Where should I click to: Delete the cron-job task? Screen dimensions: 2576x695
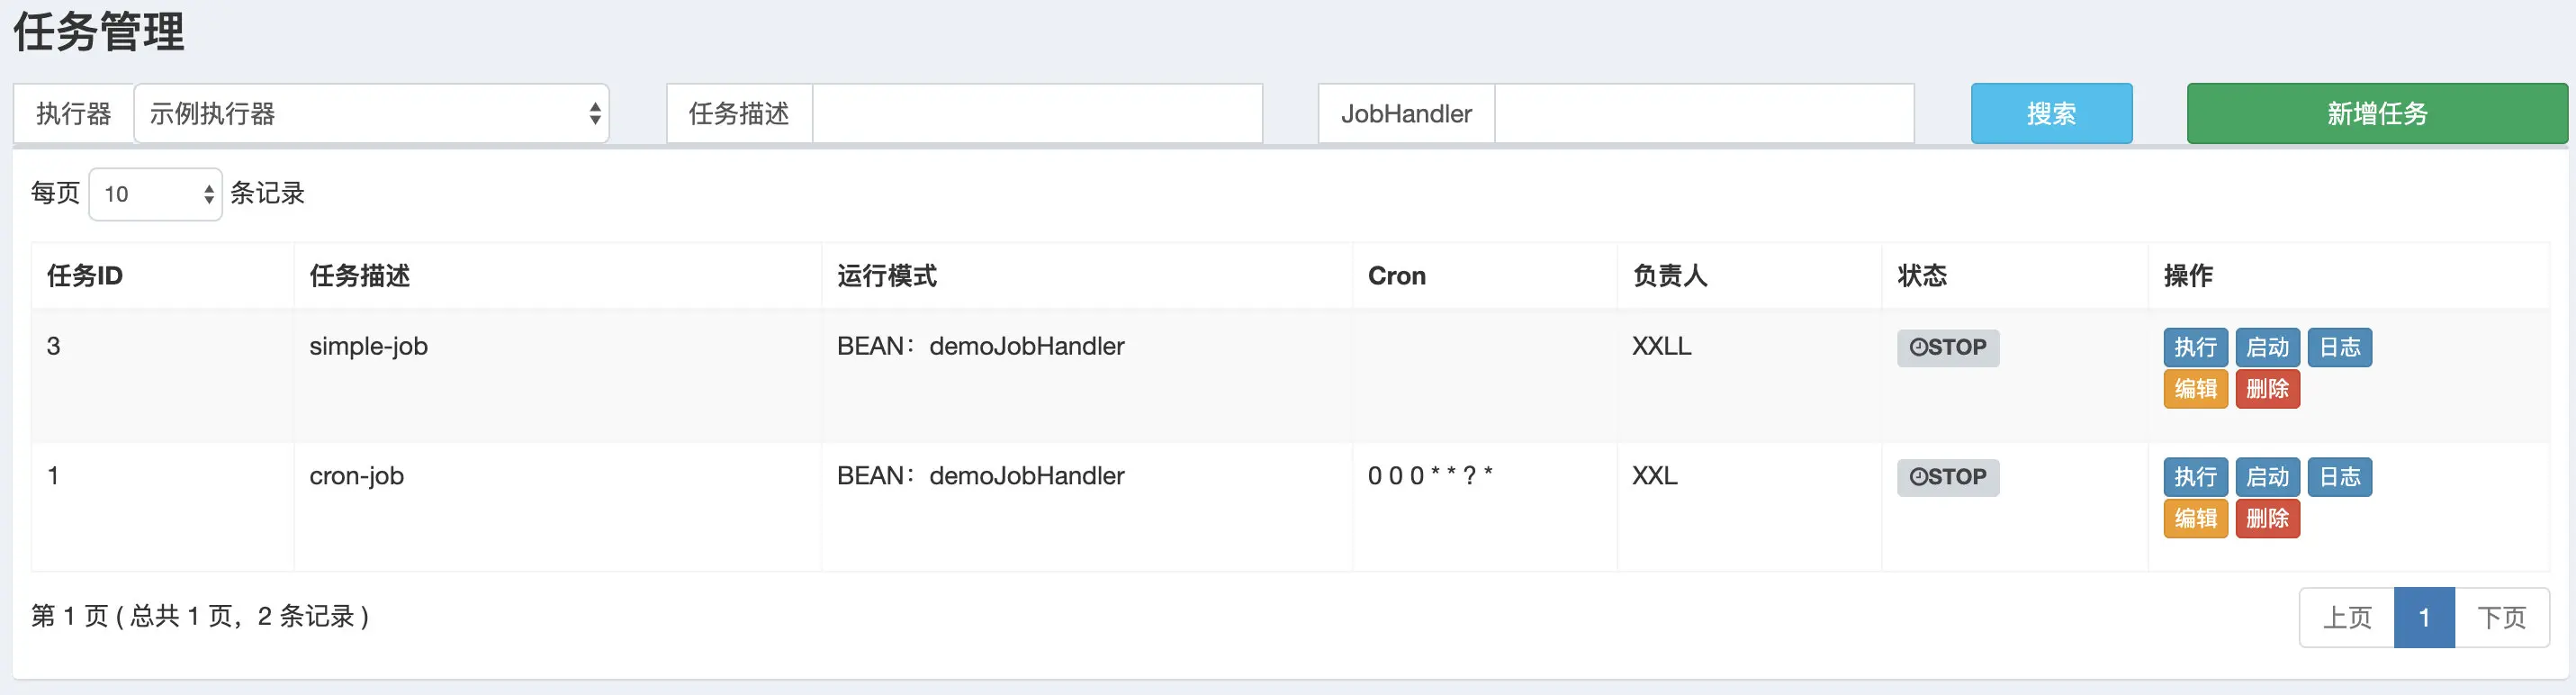click(2267, 518)
